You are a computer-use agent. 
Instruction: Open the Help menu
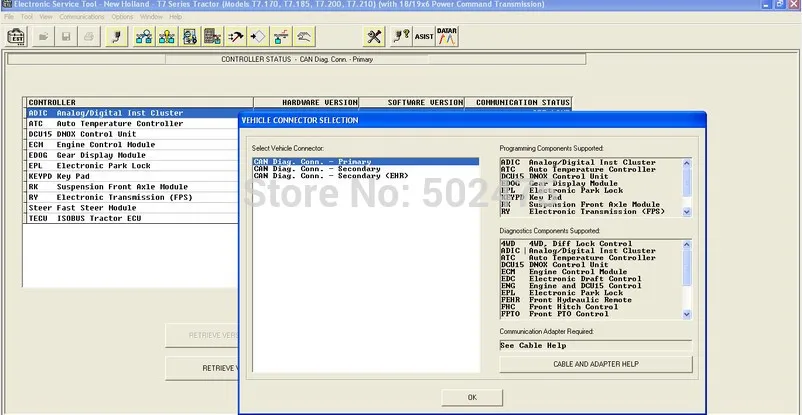tap(175, 17)
